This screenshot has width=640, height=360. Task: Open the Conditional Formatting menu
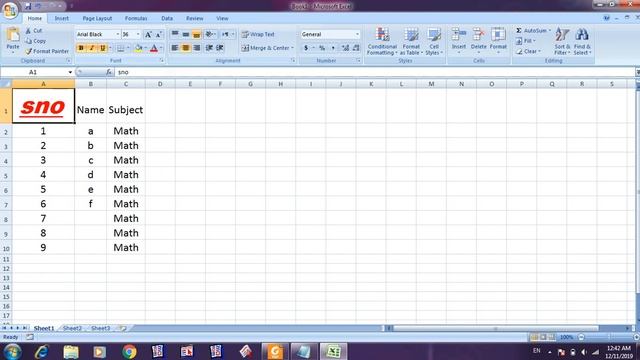coord(382,41)
